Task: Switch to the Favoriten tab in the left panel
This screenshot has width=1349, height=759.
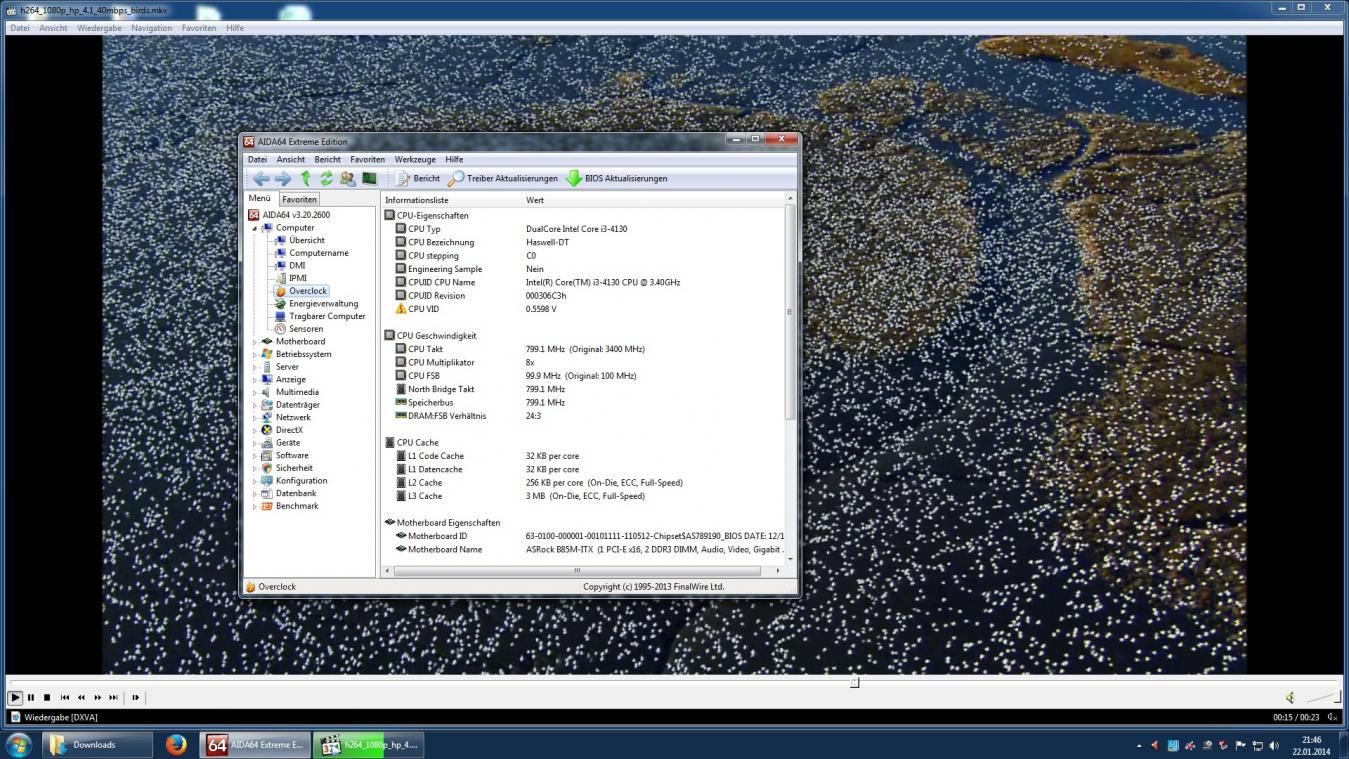Action: coord(299,199)
